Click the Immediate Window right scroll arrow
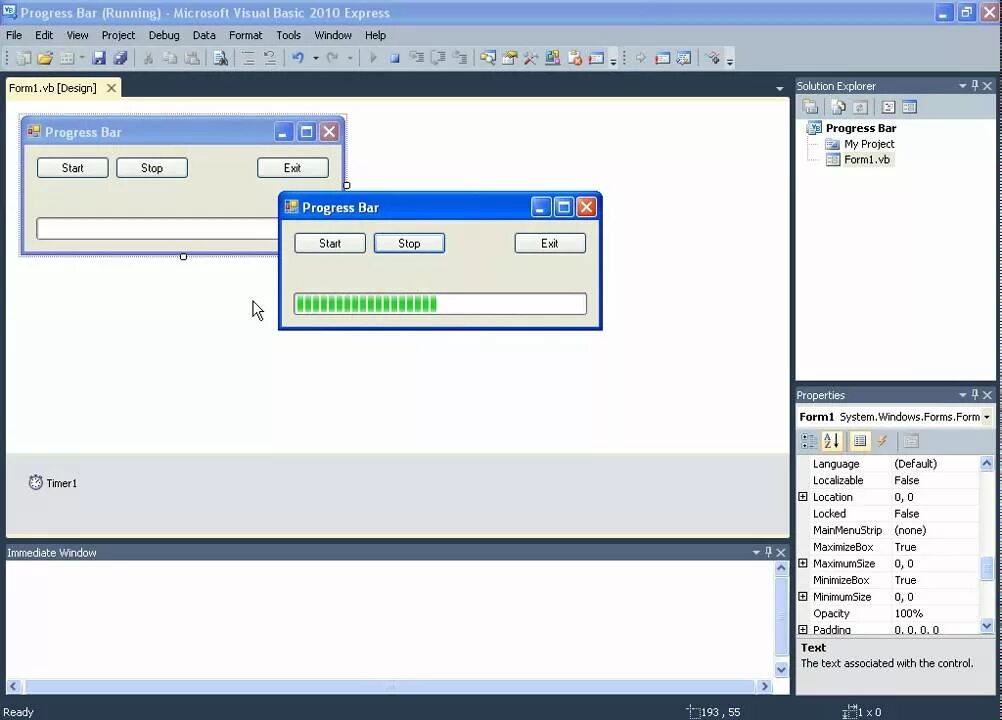The width and height of the screenshot is (1002, 720). point(764,686)
